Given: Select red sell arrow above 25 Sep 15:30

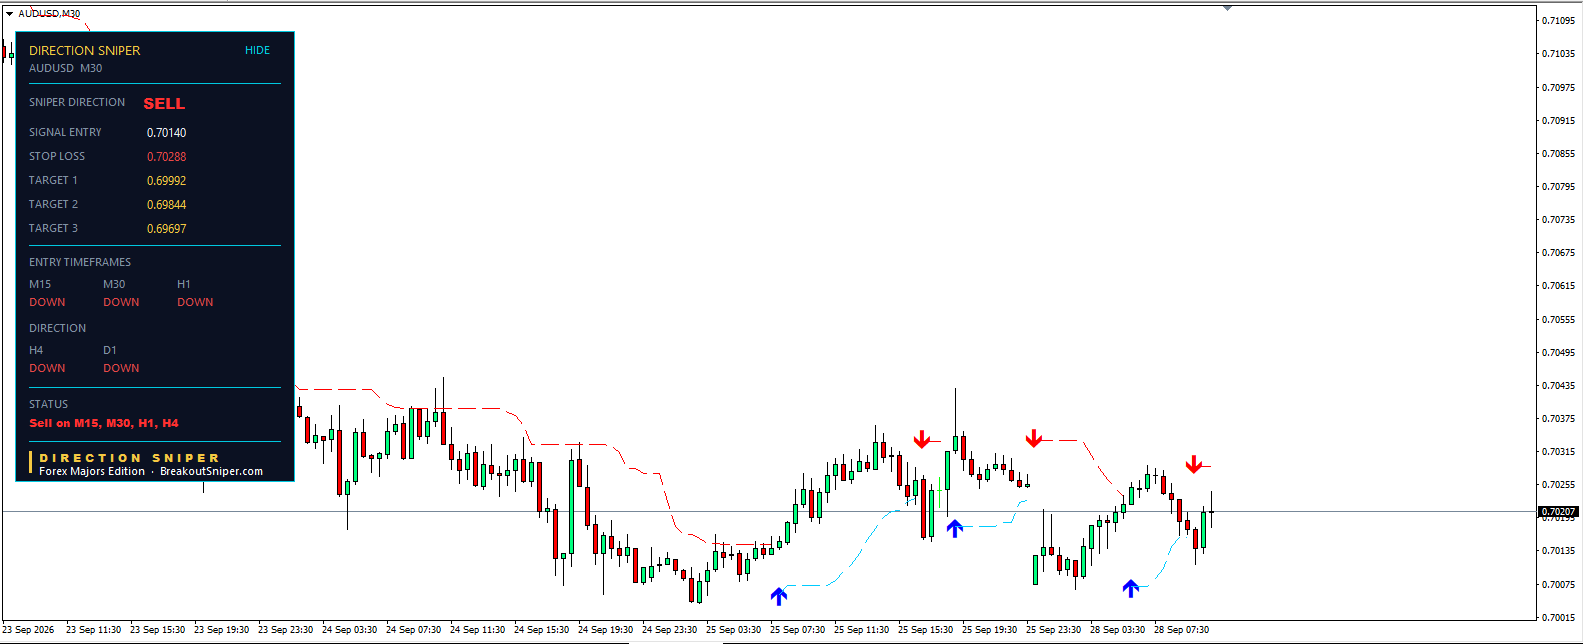Looking at the screenshot, I should point(922,439).
